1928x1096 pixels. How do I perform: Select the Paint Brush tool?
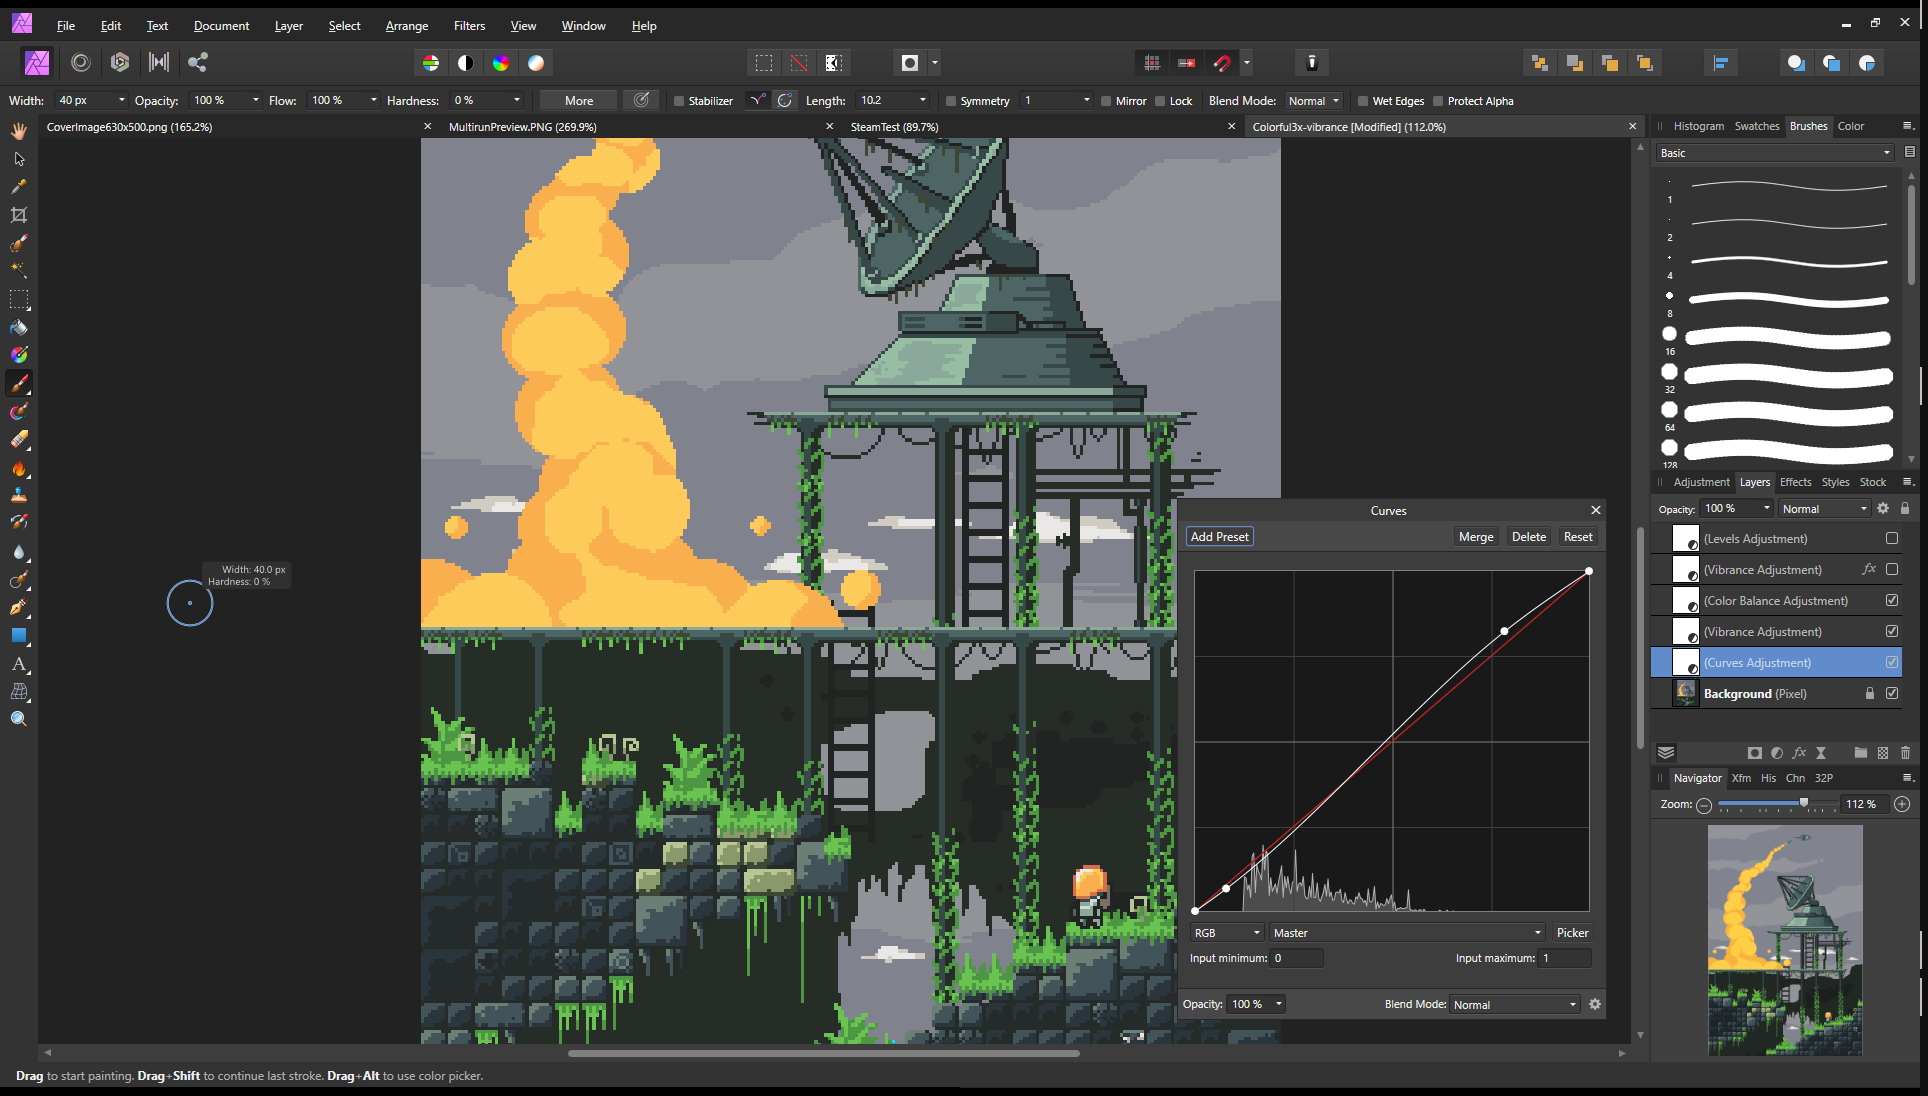[x=19, y=383]
